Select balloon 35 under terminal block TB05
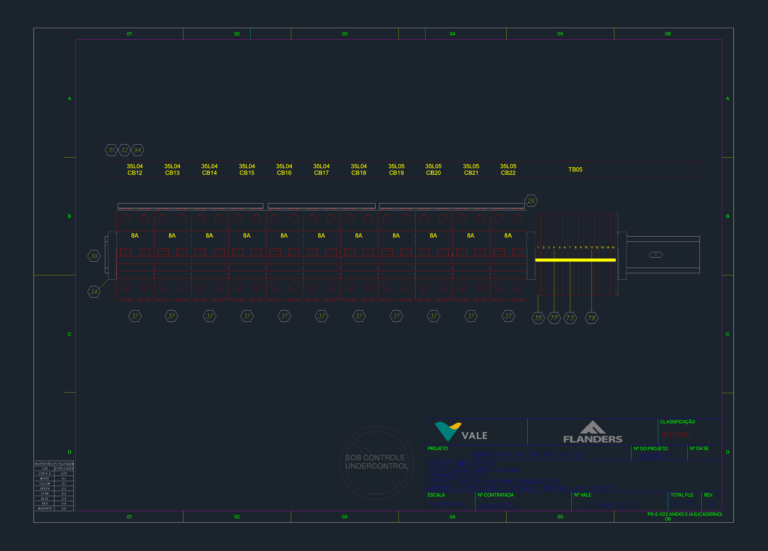This screenshot has height=551, width=768. [538, 318]
